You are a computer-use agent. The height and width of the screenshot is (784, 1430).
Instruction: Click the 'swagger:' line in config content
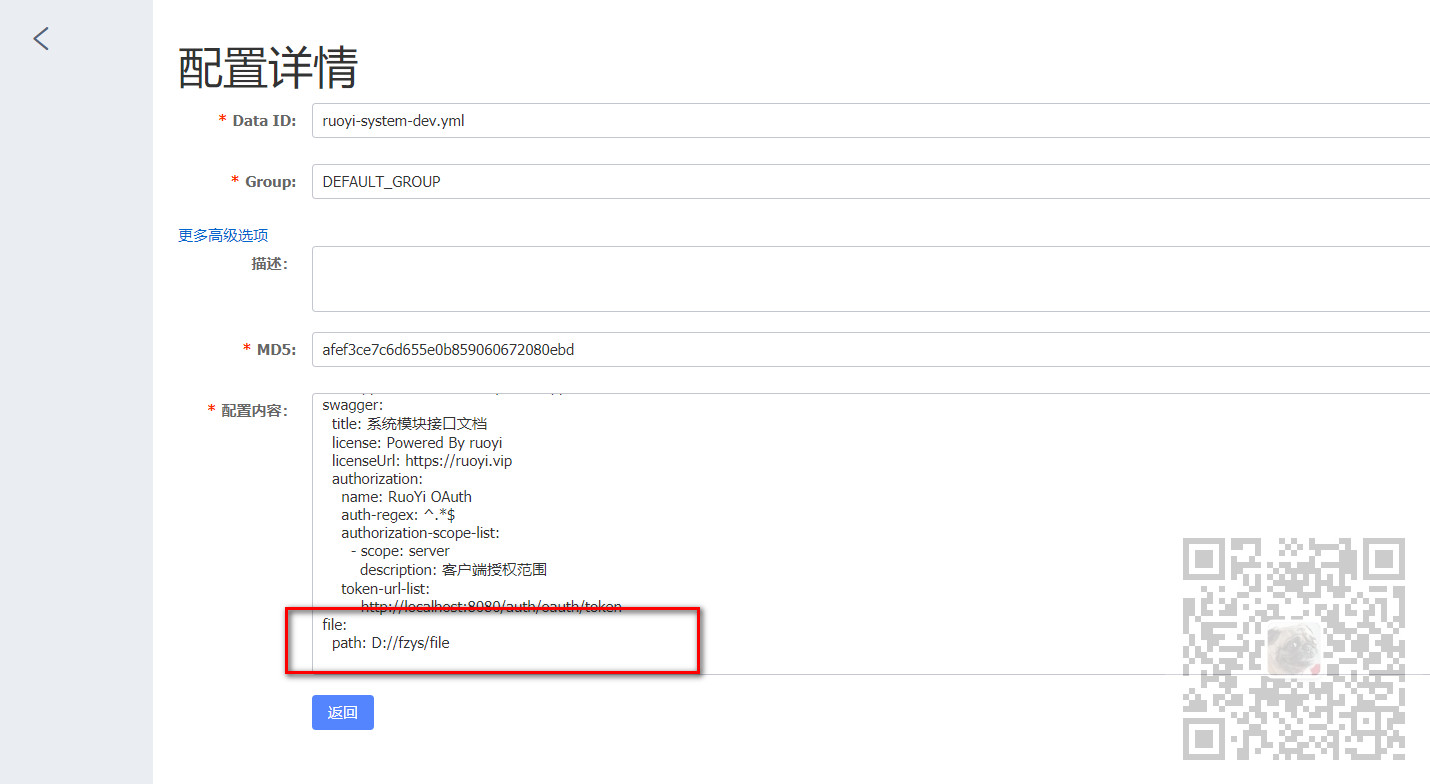point(352,406)
